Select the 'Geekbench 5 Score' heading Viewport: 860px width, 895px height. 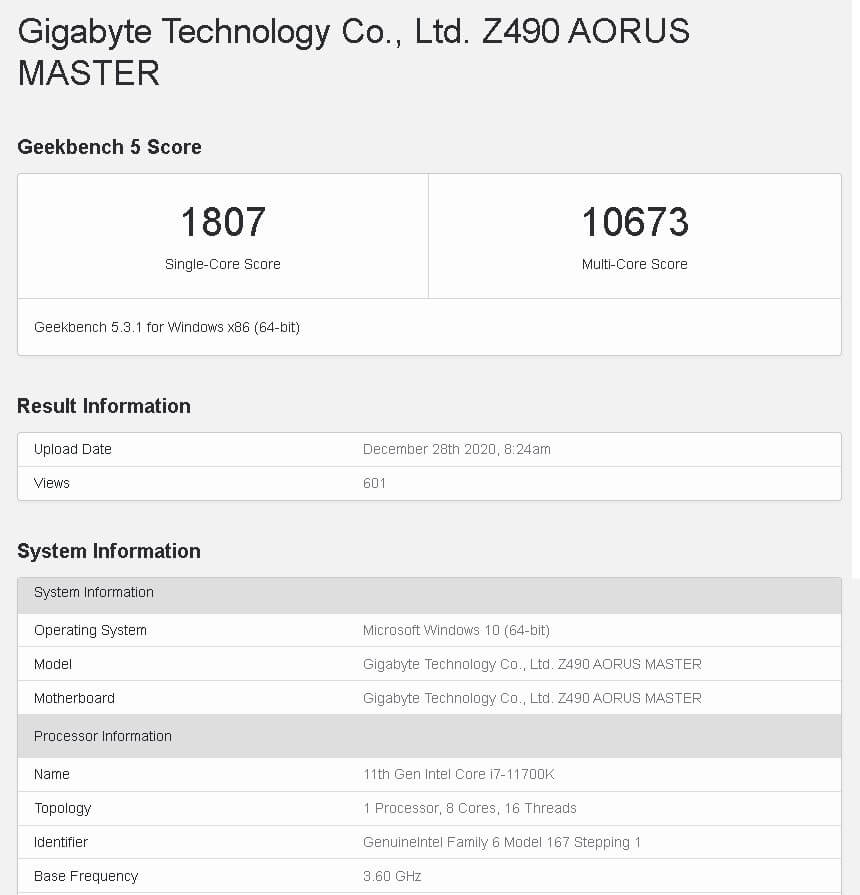point(109,147)
